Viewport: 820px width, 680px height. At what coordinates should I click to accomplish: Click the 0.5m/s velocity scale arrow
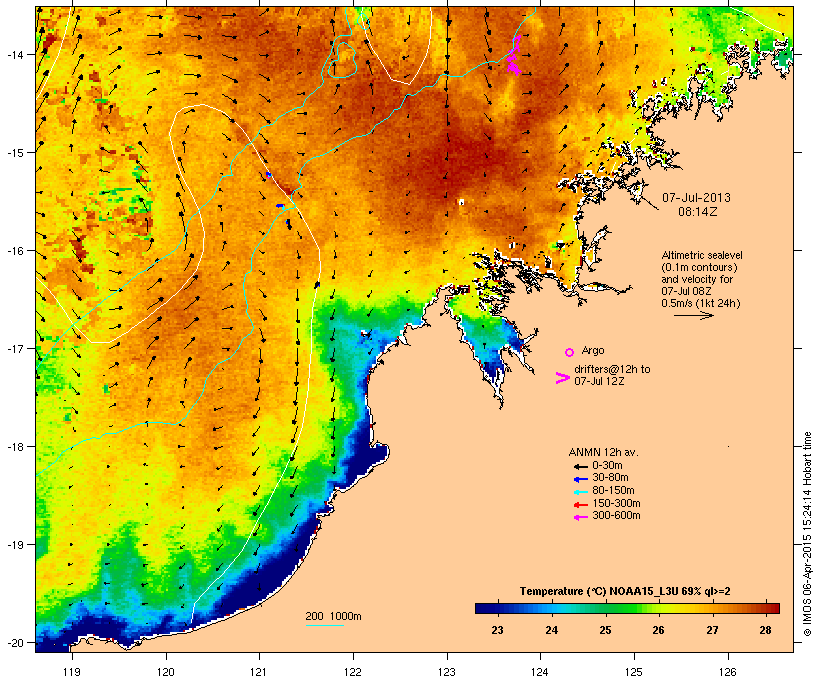[x=693, y=315]
